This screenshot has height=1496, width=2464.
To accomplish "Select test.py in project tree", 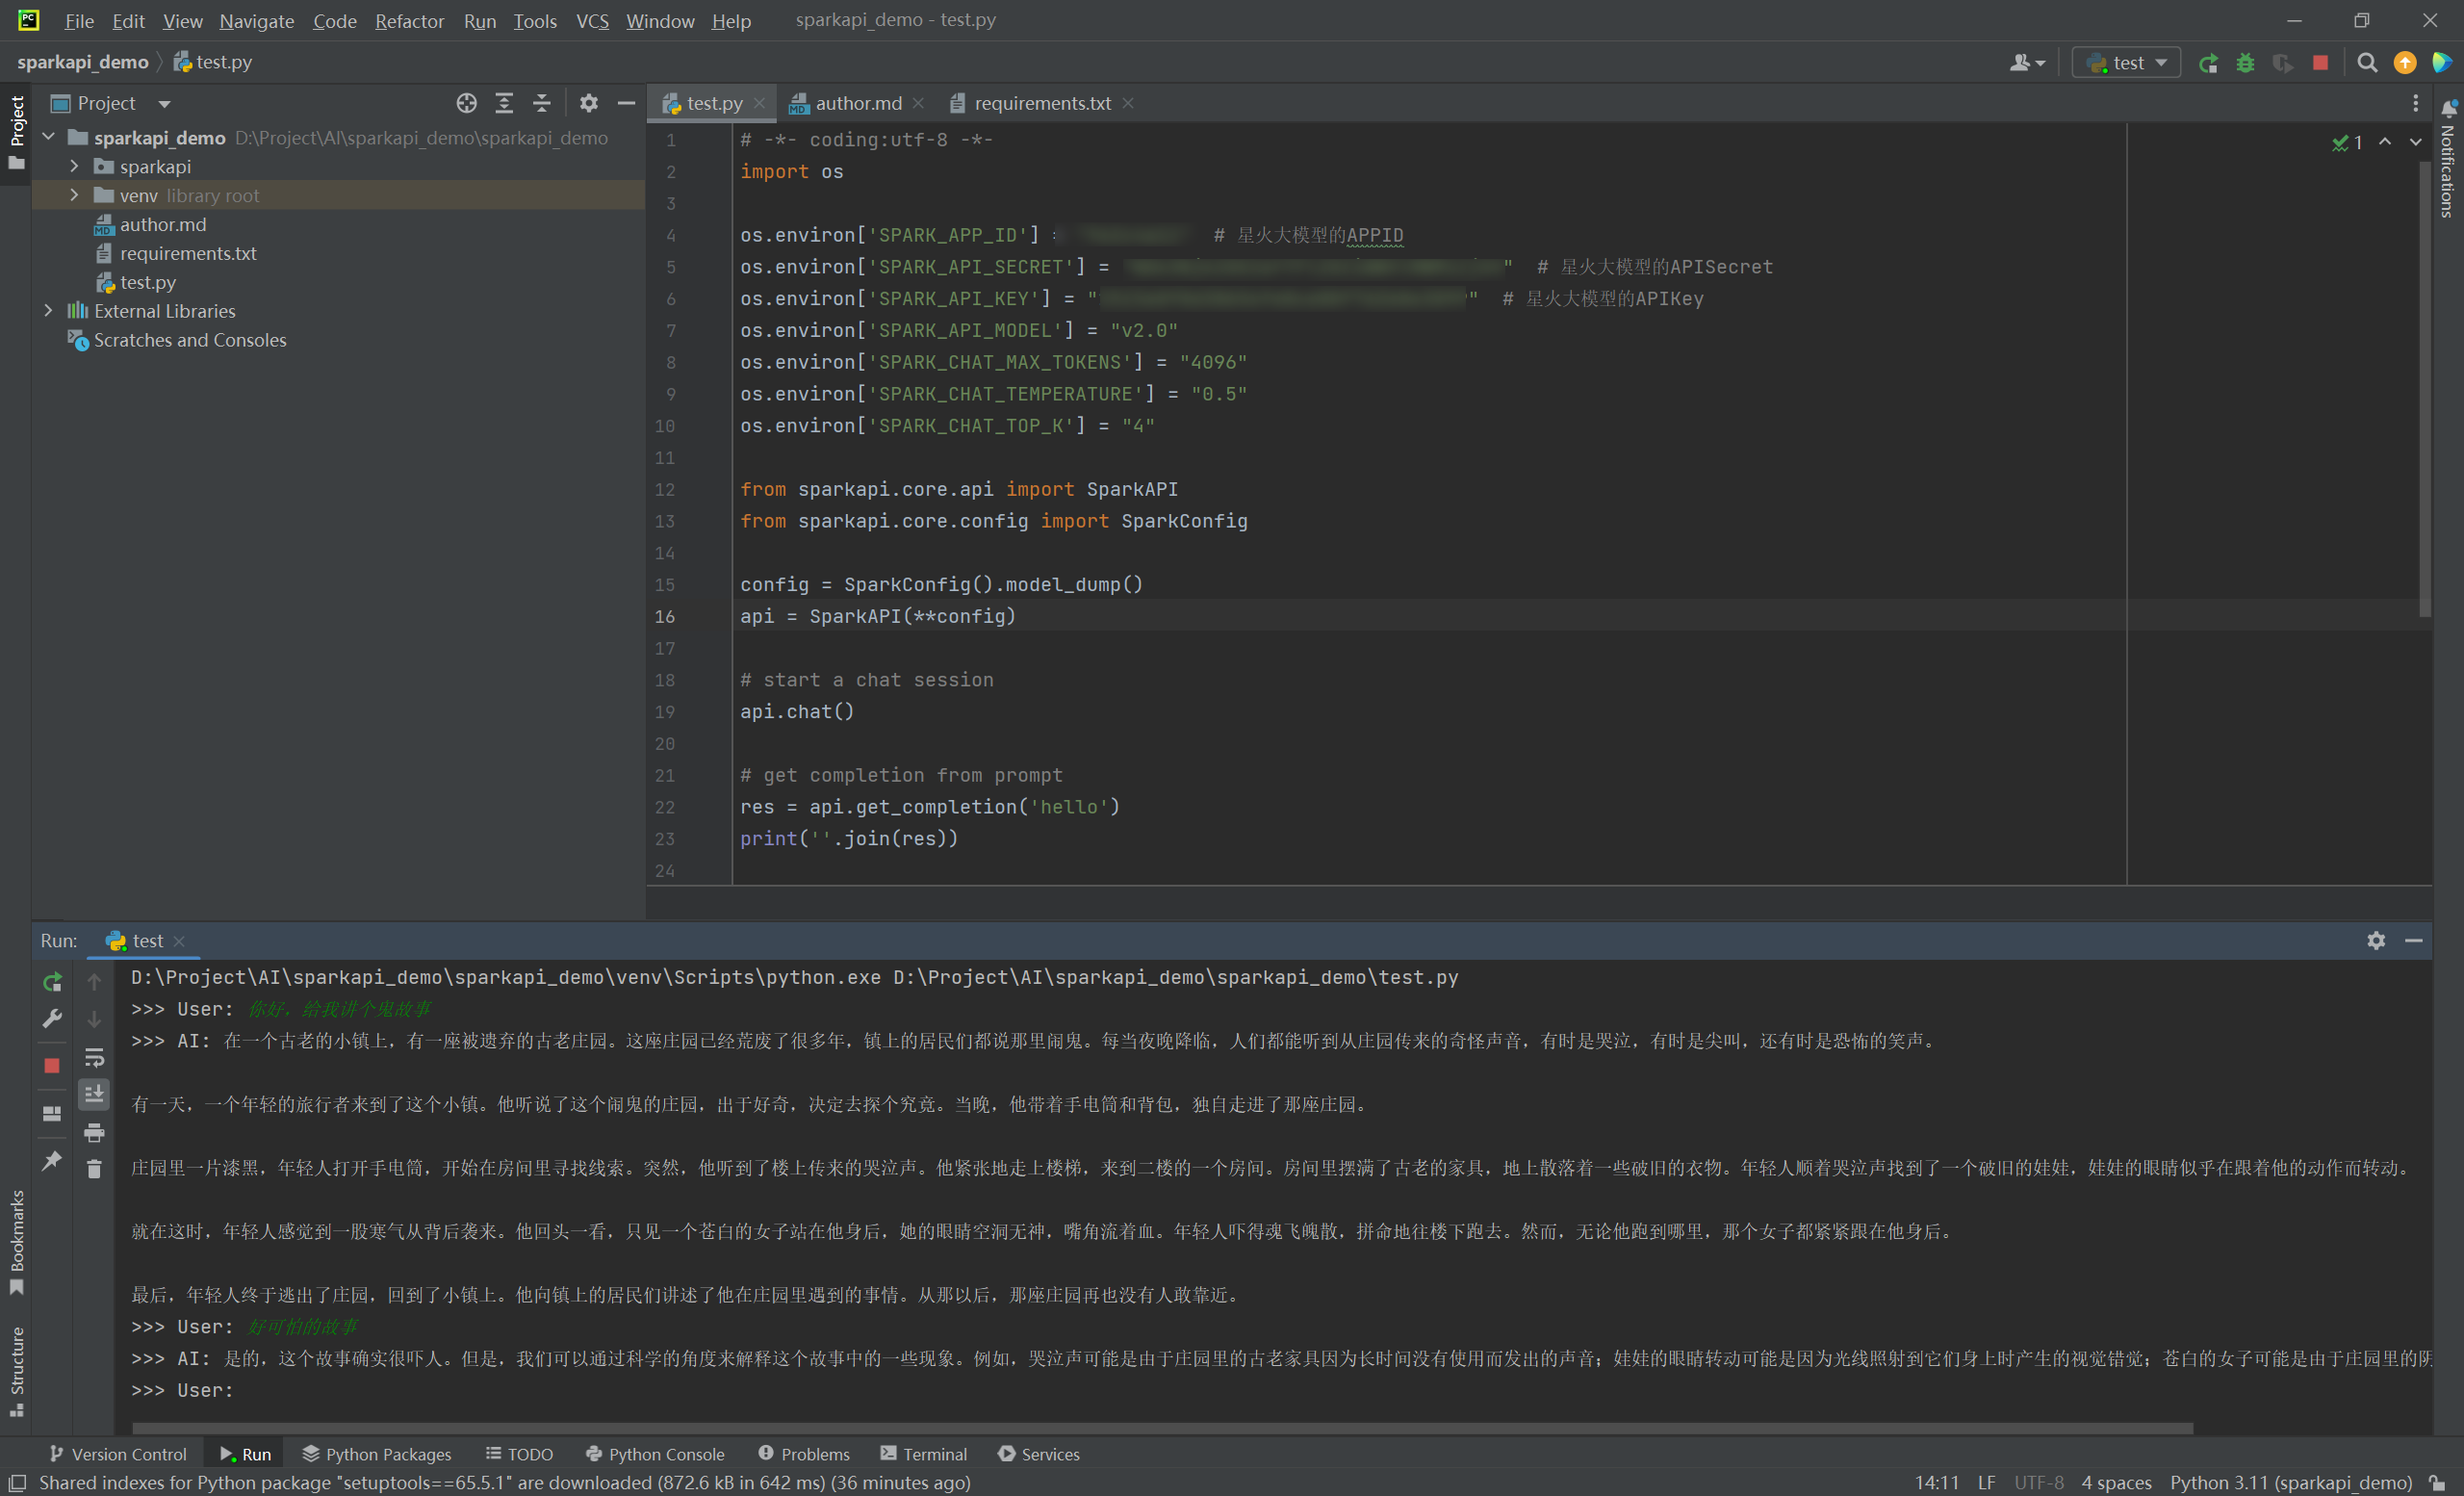I will click(147, 282).
